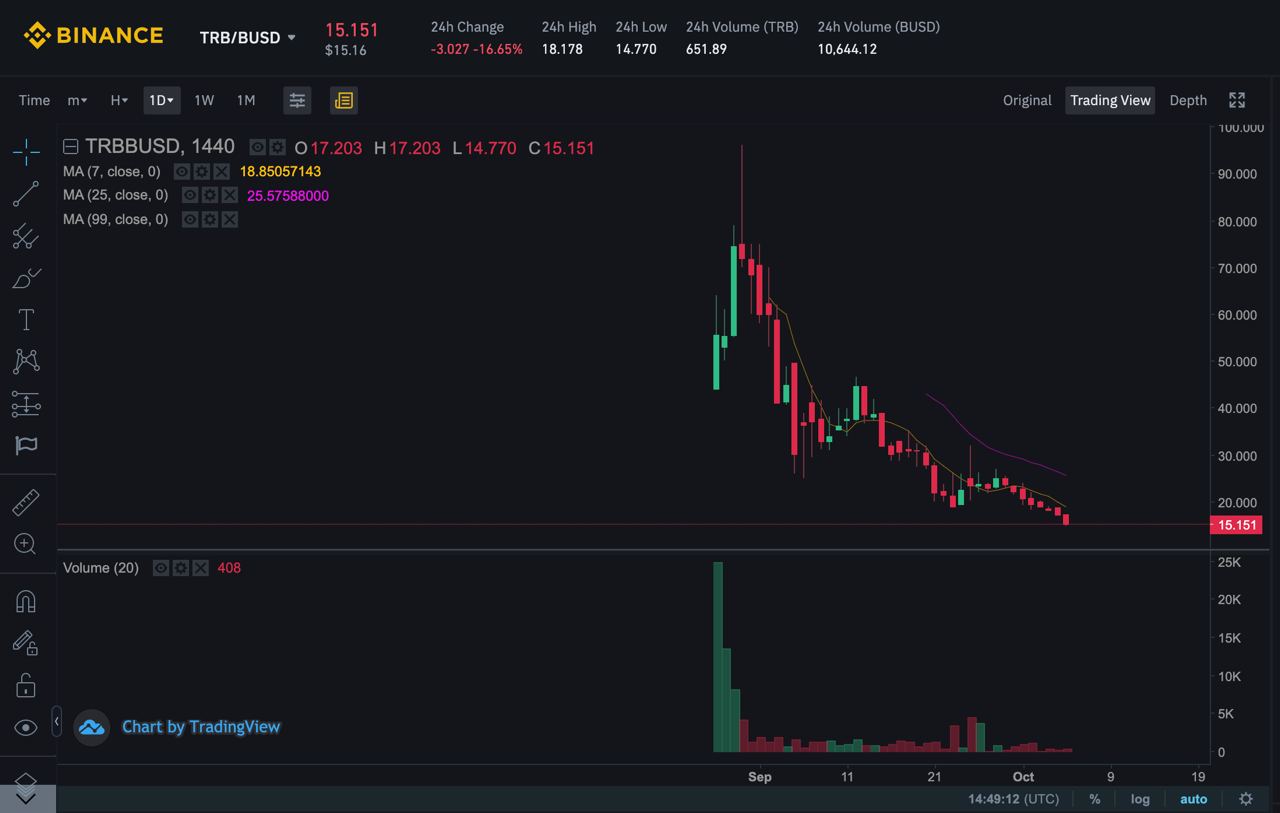Click MA 7 value 18.85057143
This screenshot has width=1280, height=813.
[280, 172]
